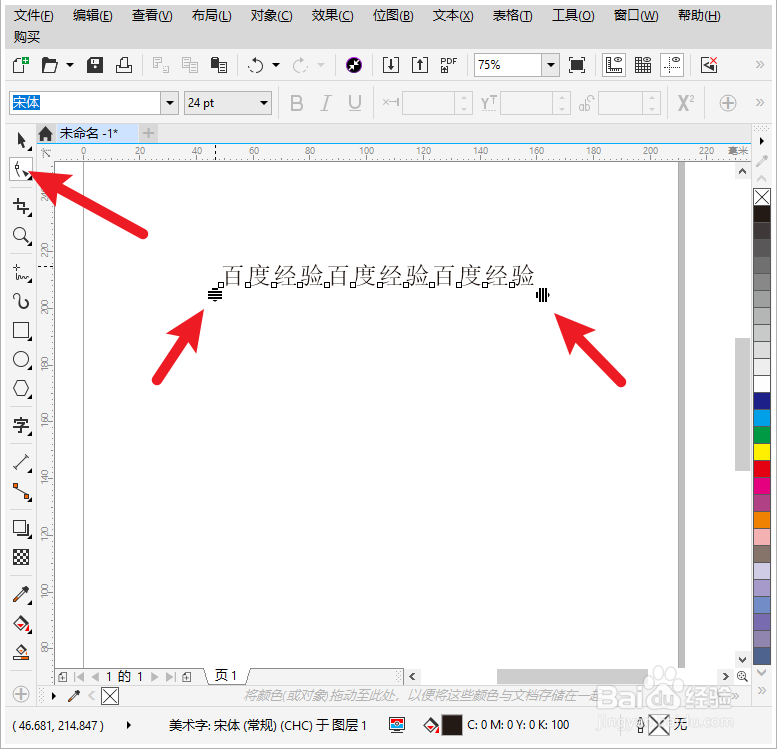Viewport: 777px width, 749px height.
Task: Save the document with floppy icon
Action: [95, 65]
